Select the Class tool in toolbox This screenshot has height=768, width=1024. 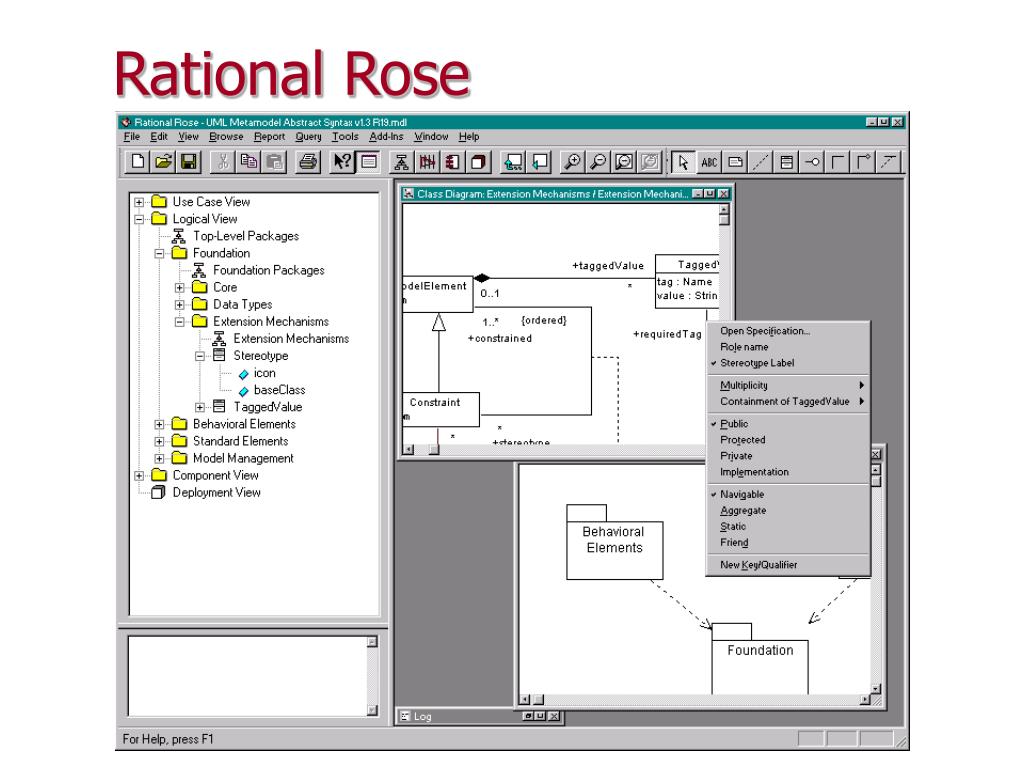click(x=786, y=162)
